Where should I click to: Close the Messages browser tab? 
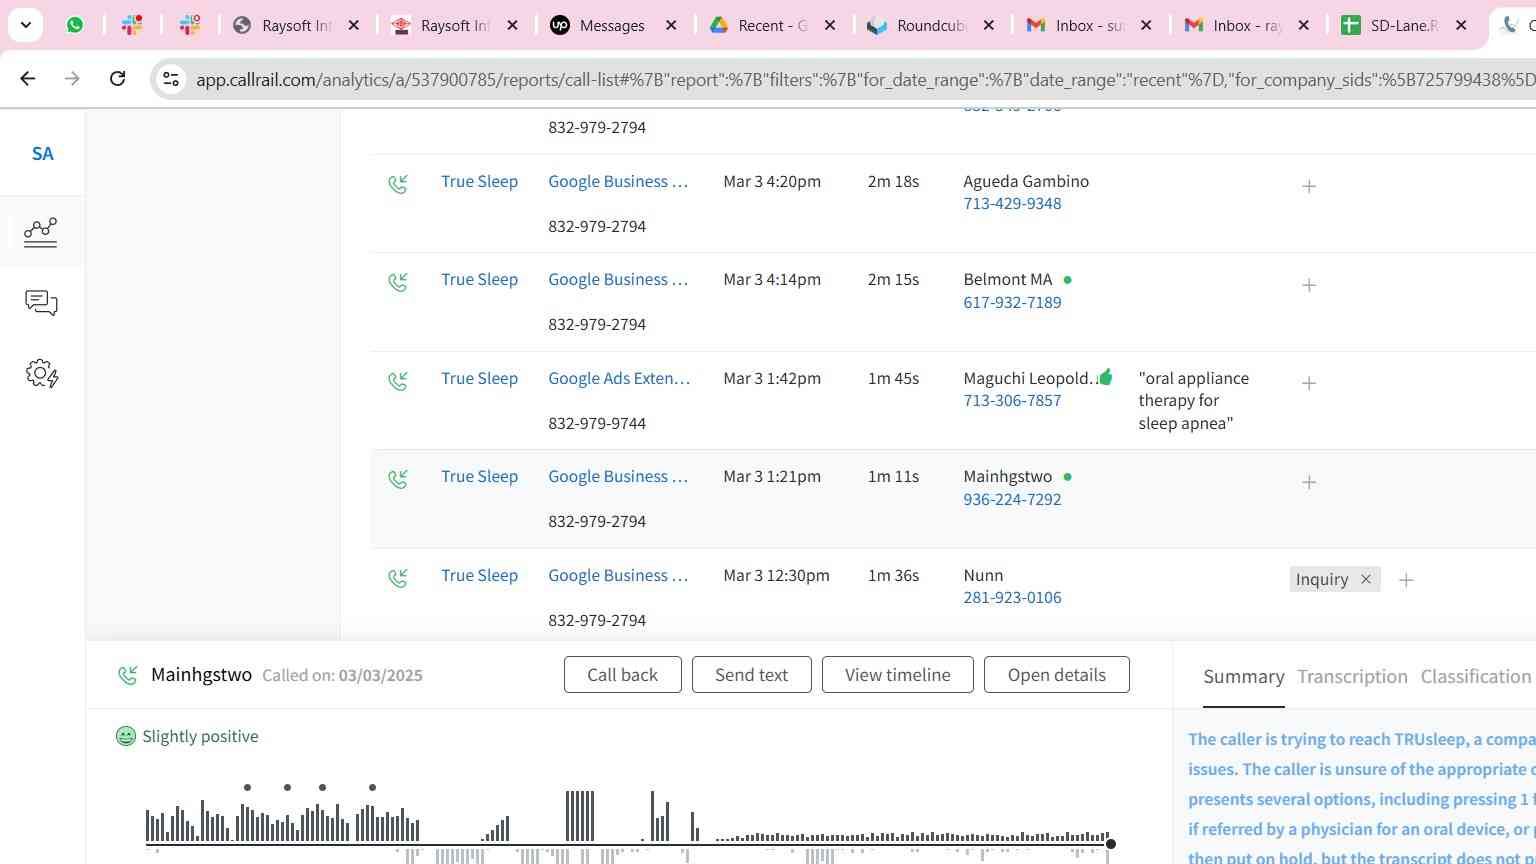671,25
